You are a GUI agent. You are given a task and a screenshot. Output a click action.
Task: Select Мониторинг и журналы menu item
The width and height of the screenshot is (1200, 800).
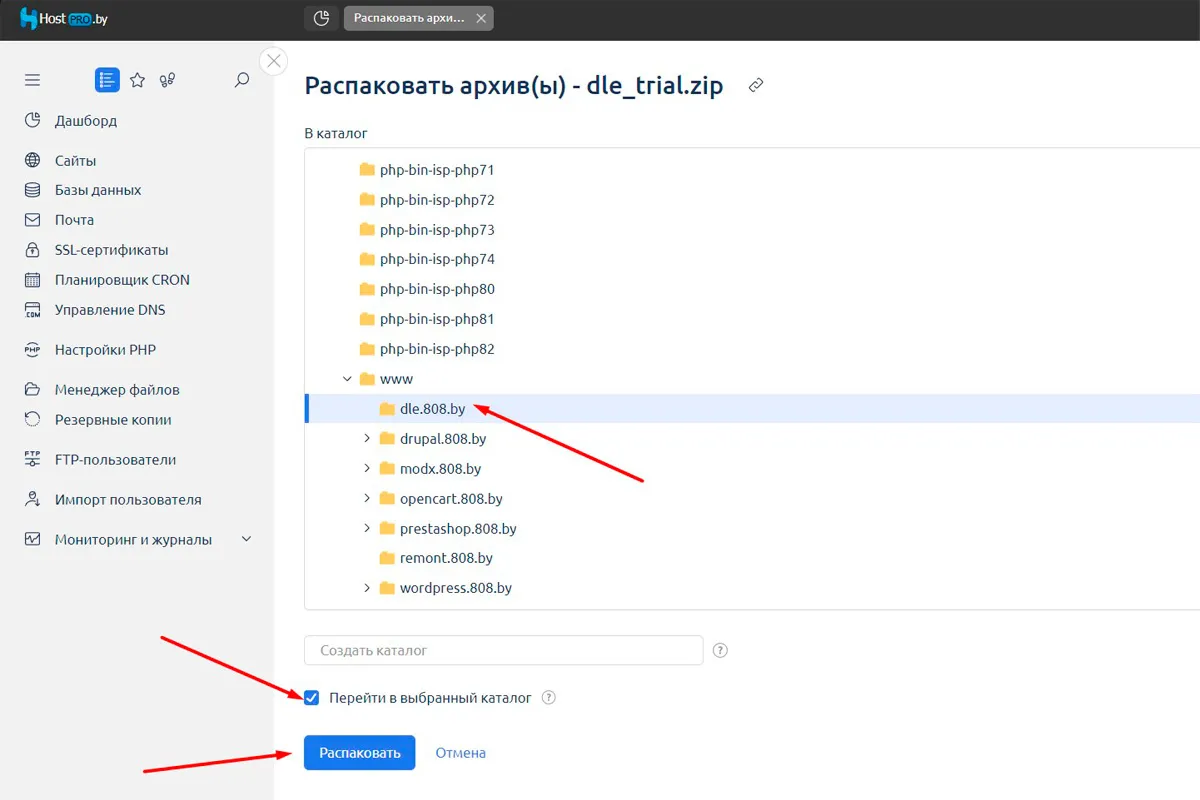133,540
